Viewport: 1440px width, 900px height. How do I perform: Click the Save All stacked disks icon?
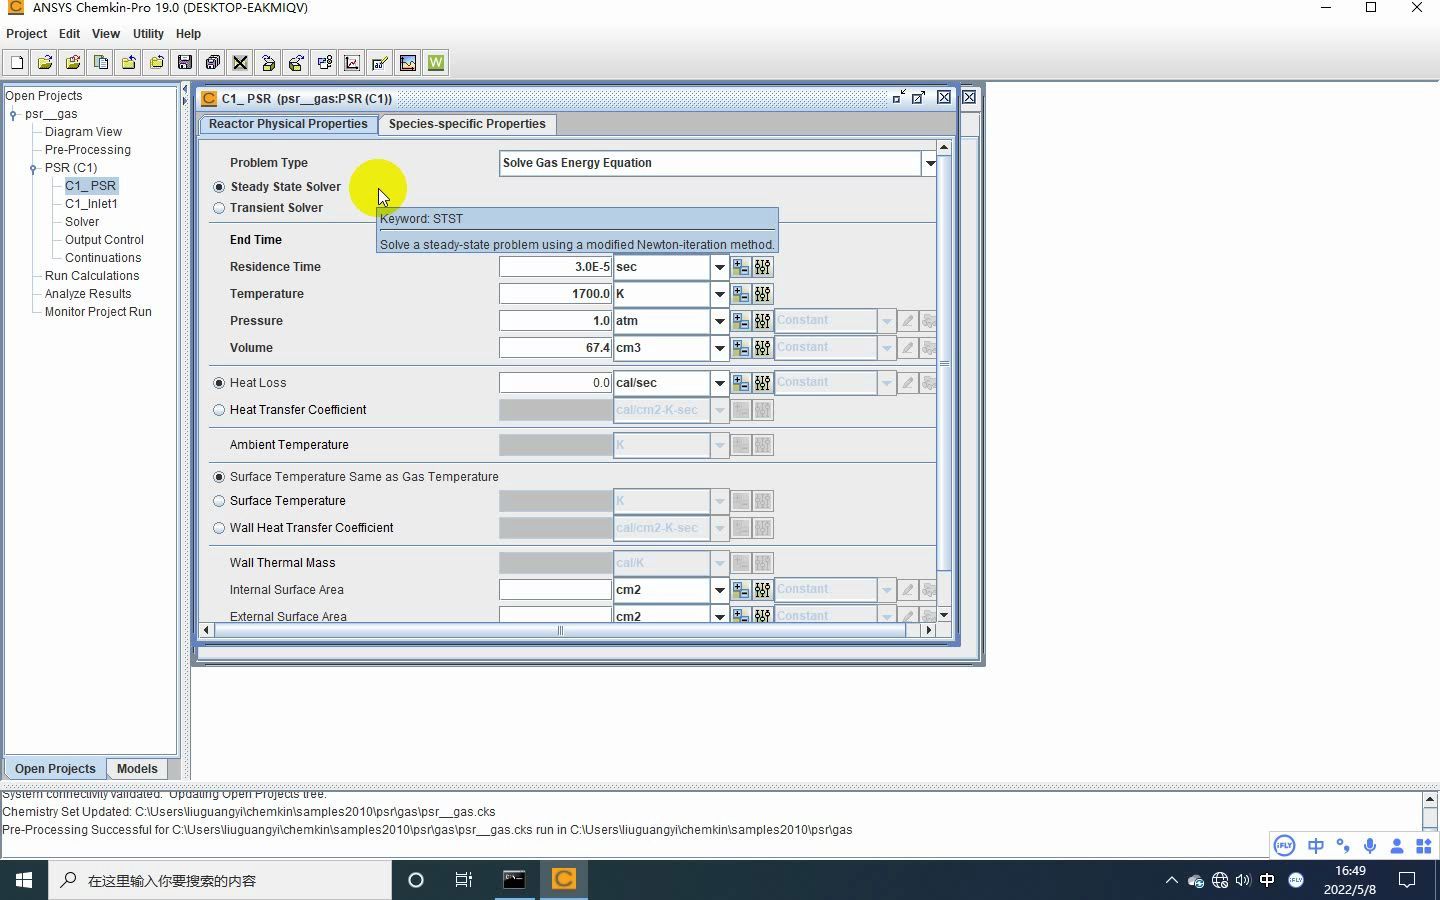[213, 63]
